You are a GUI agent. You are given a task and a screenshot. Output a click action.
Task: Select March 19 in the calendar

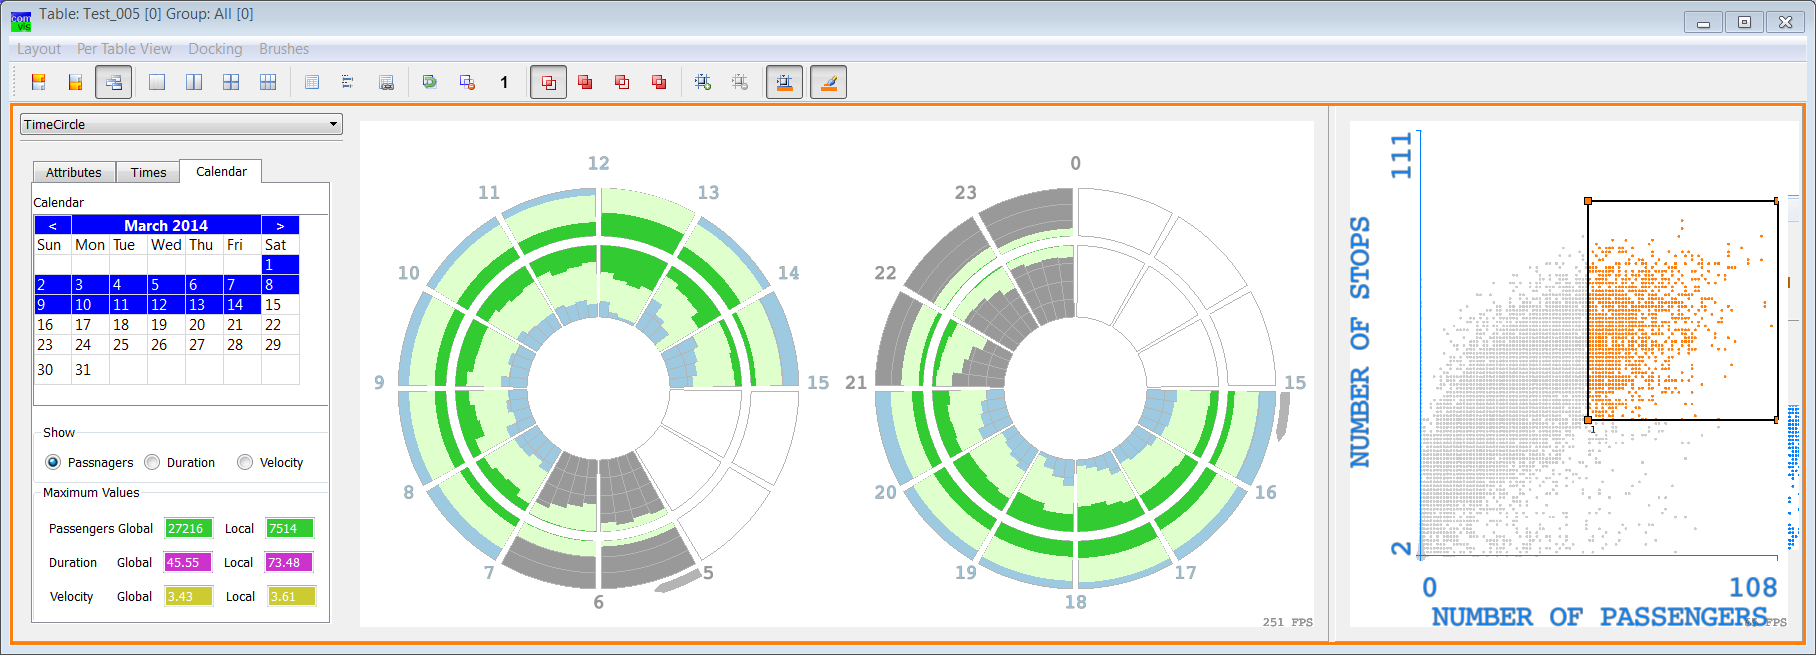point(166,325)
